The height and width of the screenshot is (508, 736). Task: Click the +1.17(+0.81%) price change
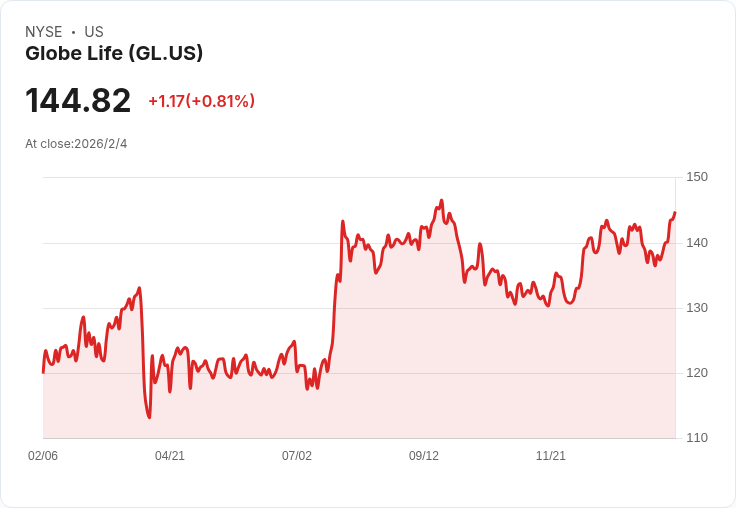click(x=201, y=101)
